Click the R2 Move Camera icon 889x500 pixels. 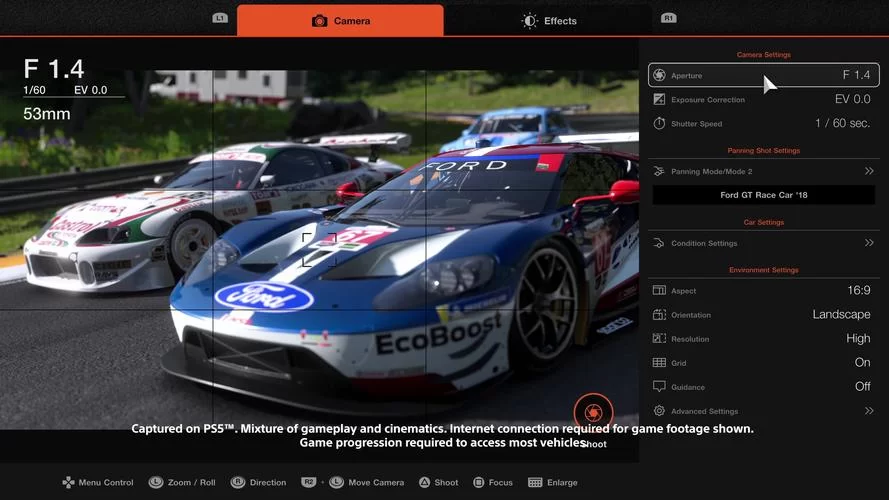point(308,482)
